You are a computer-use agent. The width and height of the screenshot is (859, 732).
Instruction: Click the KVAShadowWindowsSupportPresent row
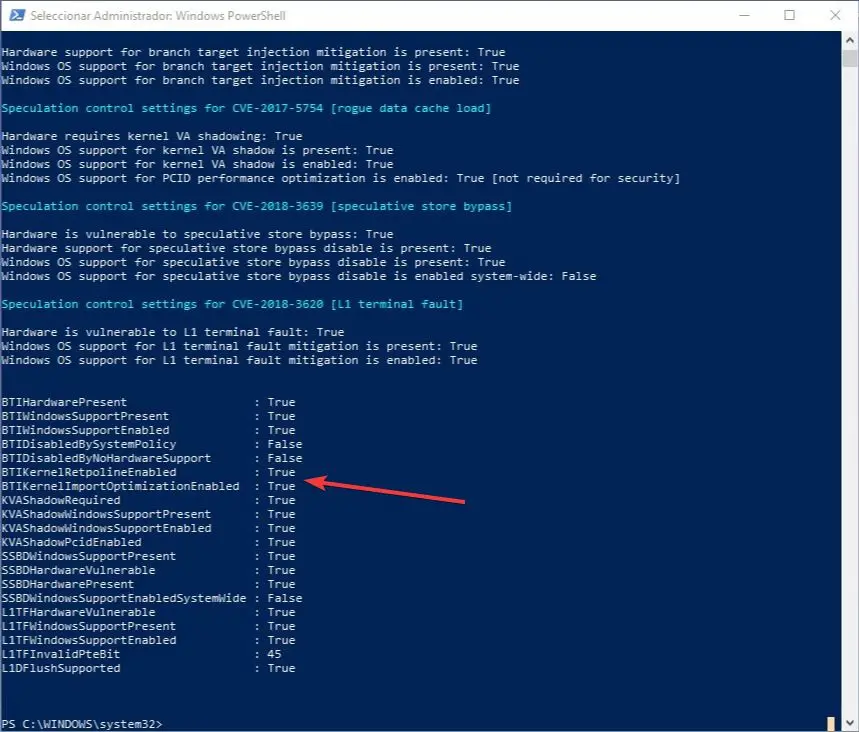pyautogui.click(x=148, y=514)
